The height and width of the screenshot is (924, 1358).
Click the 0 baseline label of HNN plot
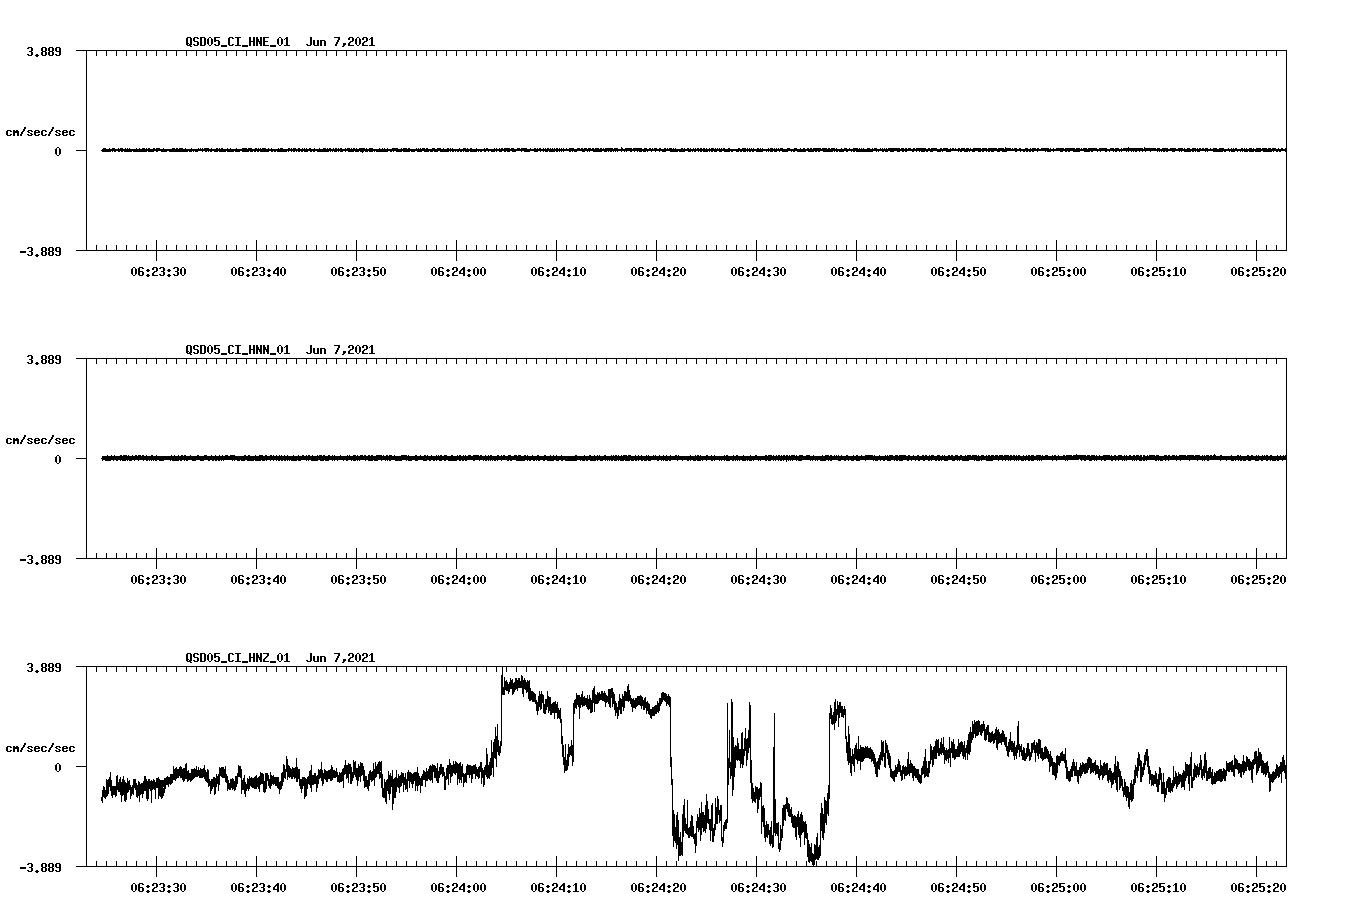point(58,459)
